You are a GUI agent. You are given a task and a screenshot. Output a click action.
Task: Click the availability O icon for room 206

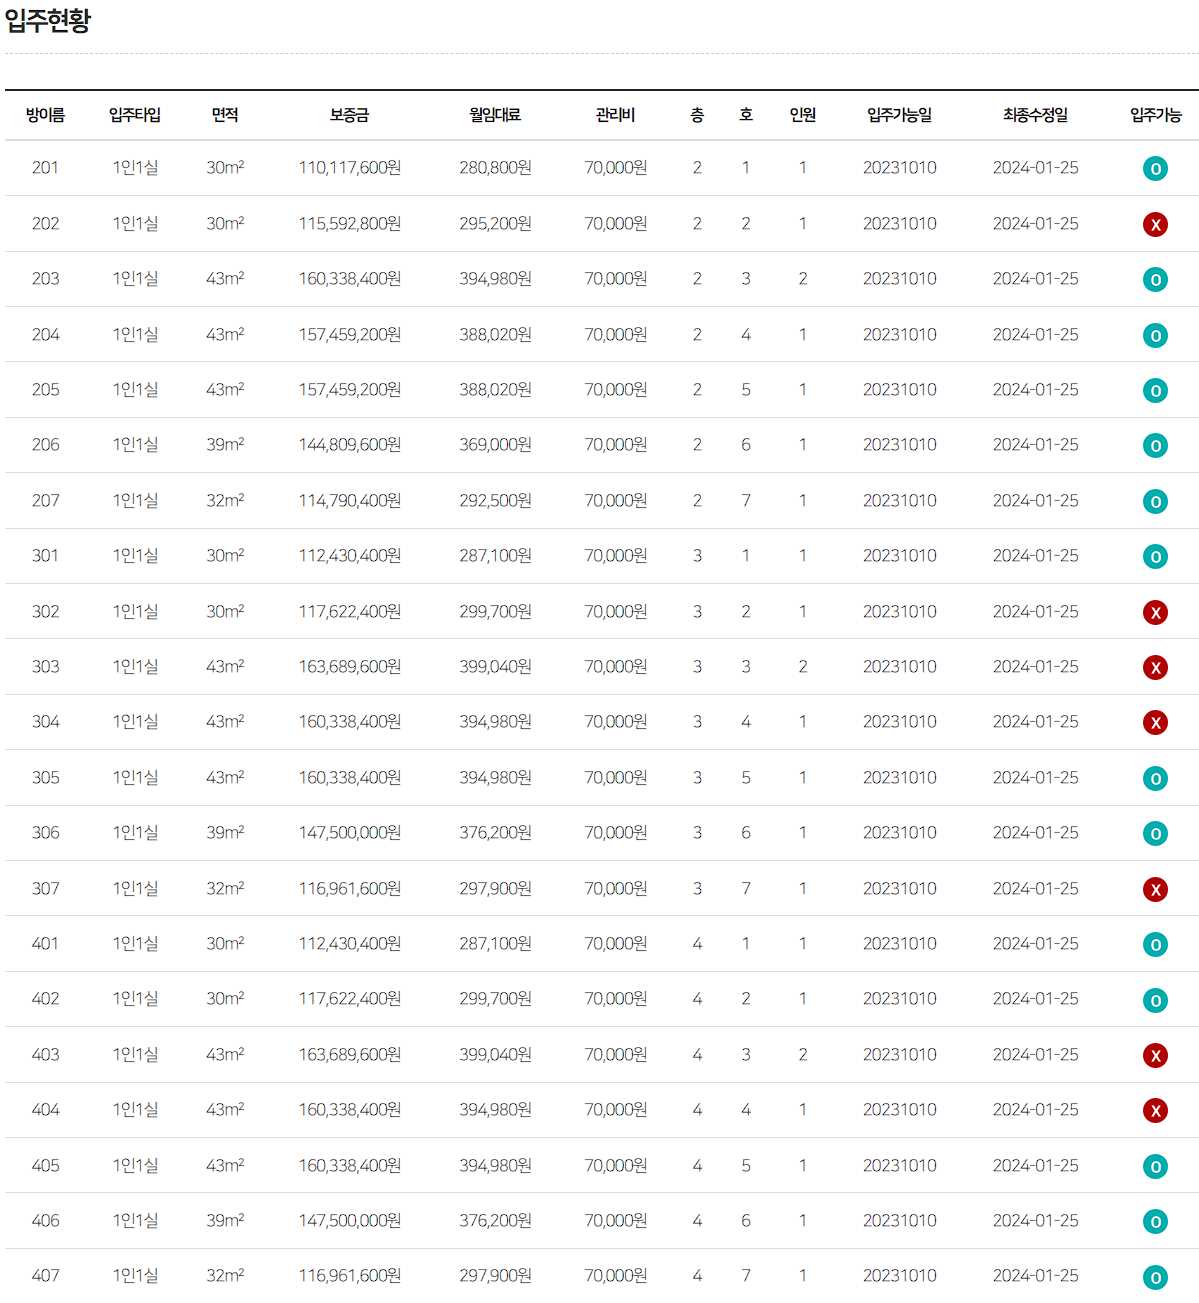[x=1155, y=446]
